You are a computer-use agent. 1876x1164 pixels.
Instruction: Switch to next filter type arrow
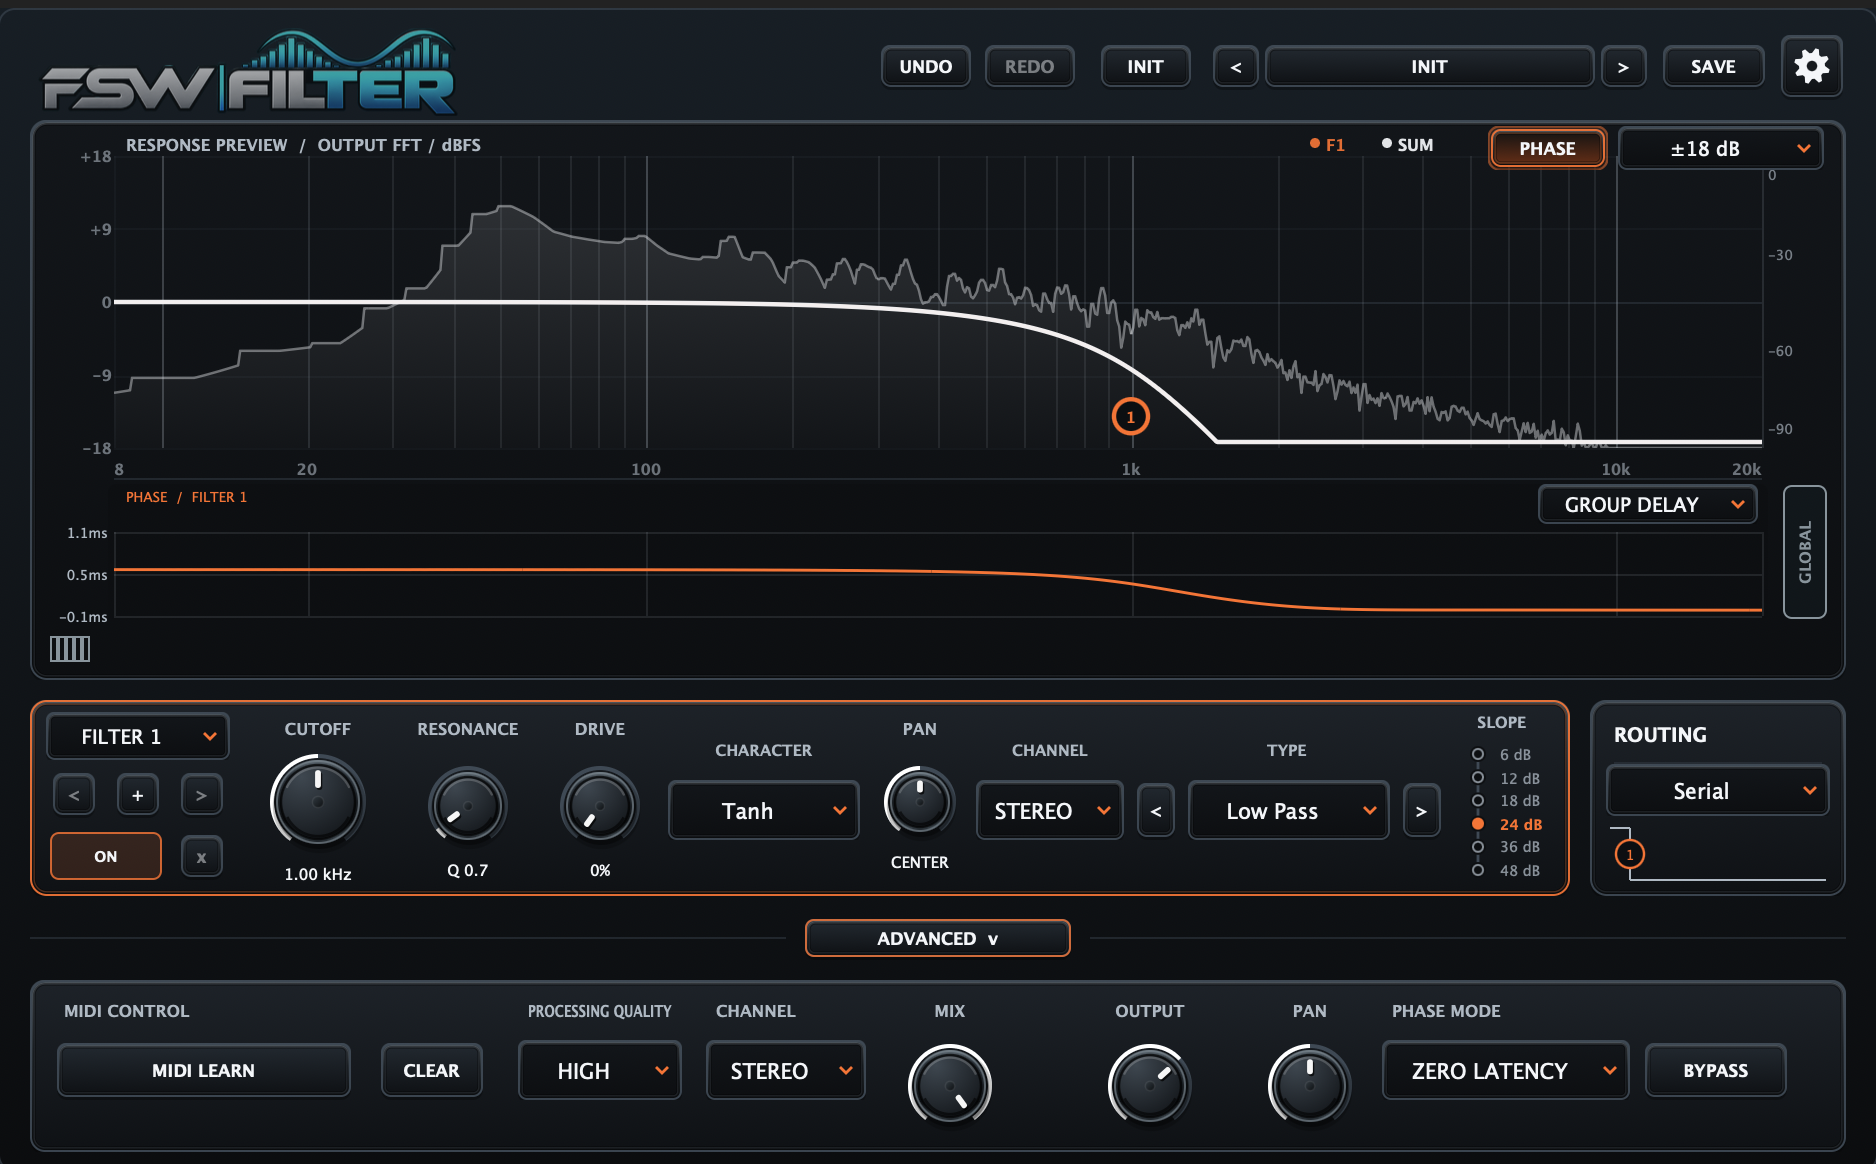point(1421,811)
